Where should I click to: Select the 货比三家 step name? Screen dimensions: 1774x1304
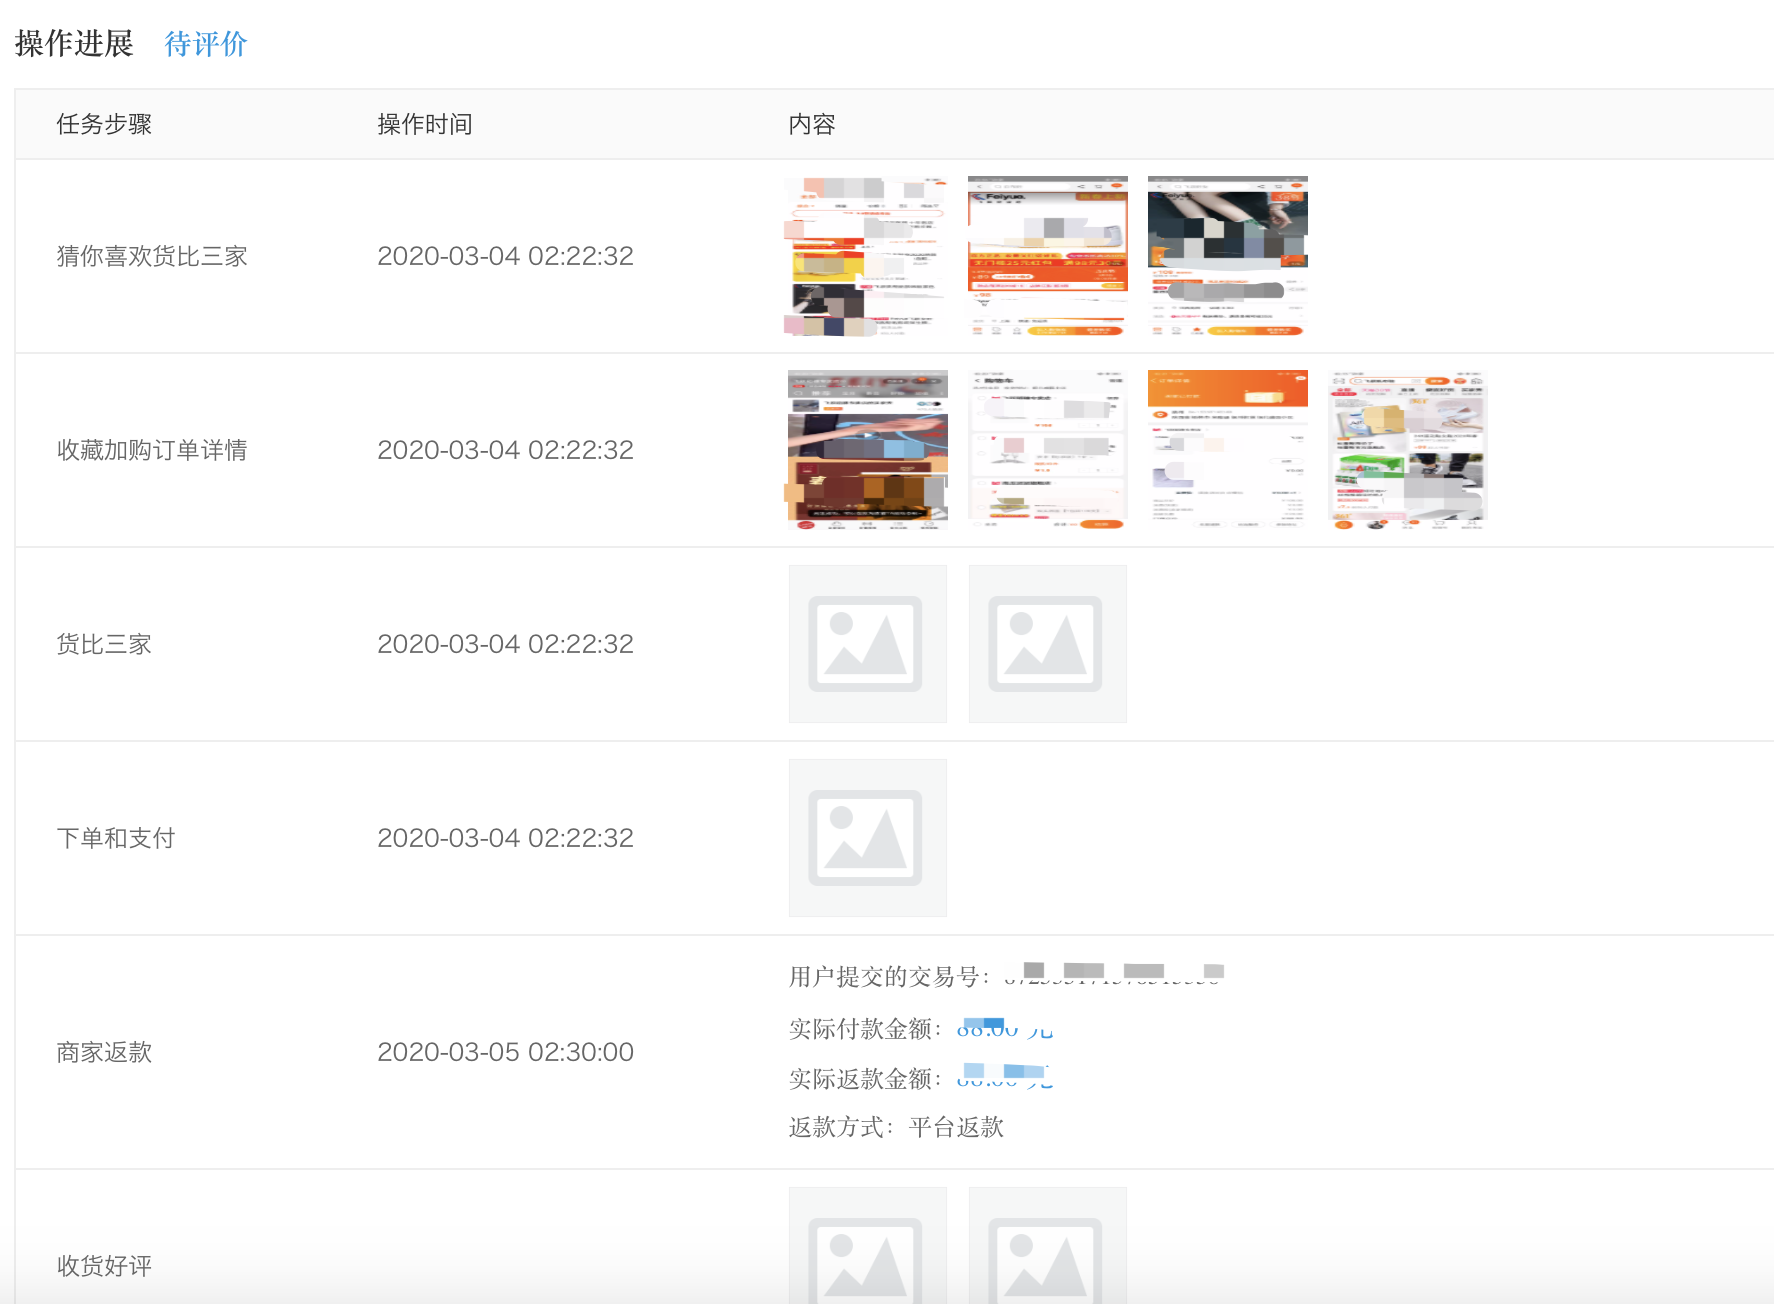[x=104, y=644]
